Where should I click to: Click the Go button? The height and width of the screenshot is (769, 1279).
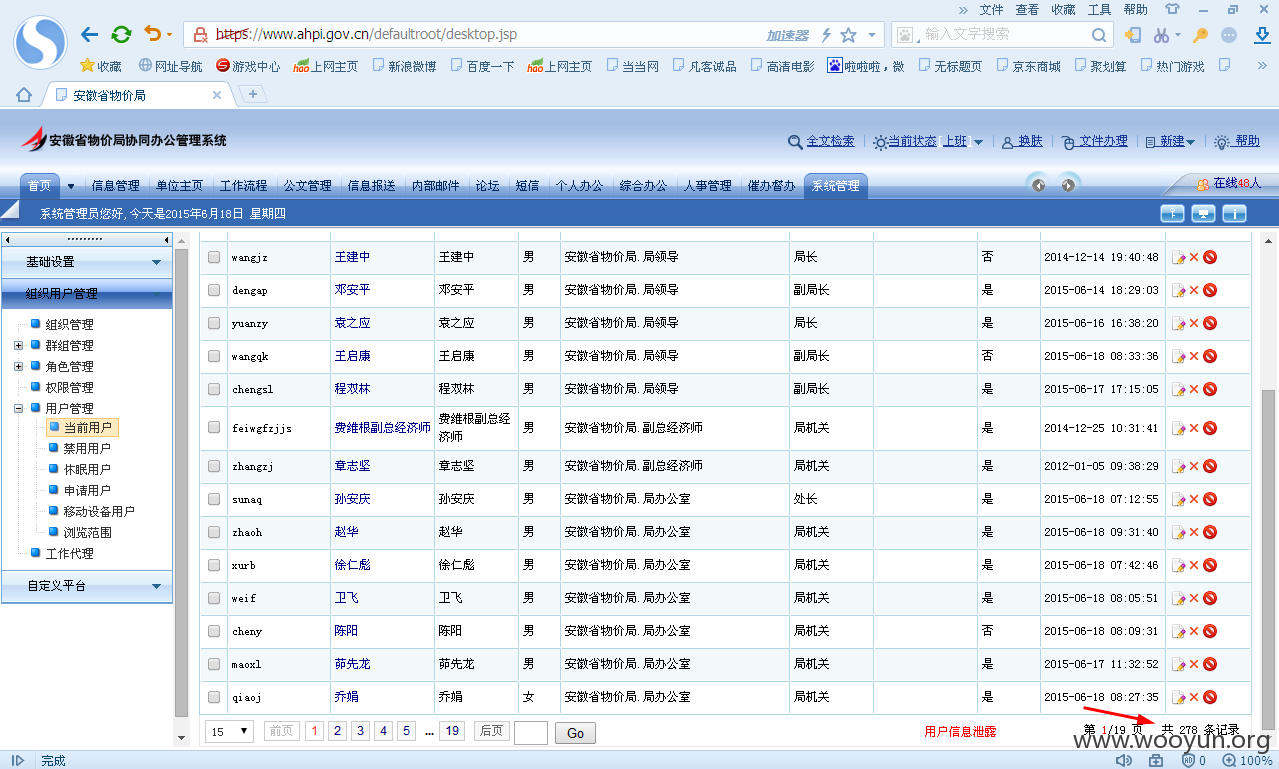[575, 733]
